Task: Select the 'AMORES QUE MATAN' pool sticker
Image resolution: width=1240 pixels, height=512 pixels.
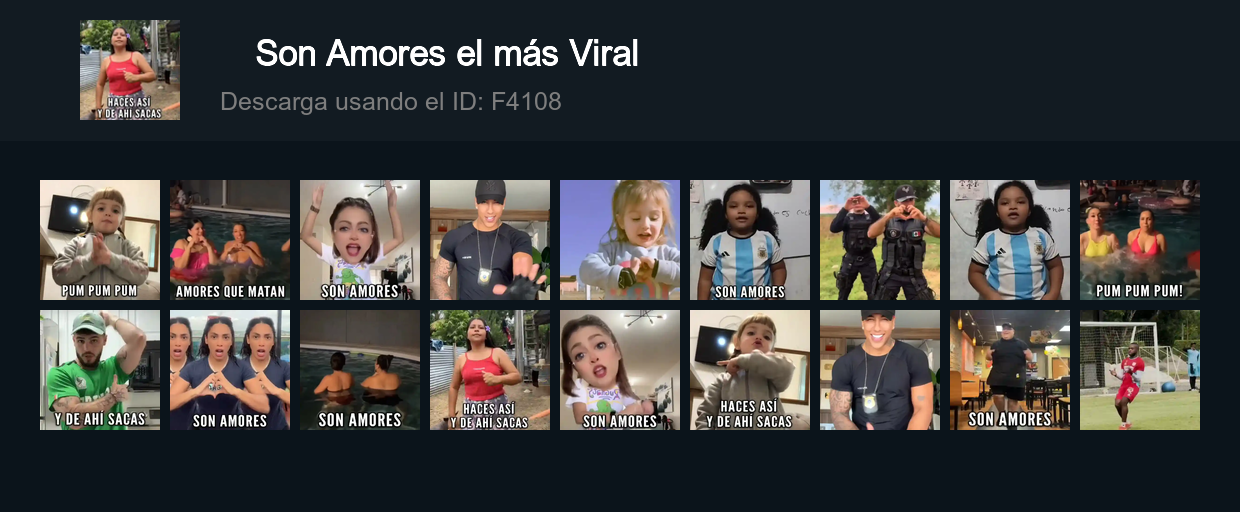Action: tap(230, 240)
